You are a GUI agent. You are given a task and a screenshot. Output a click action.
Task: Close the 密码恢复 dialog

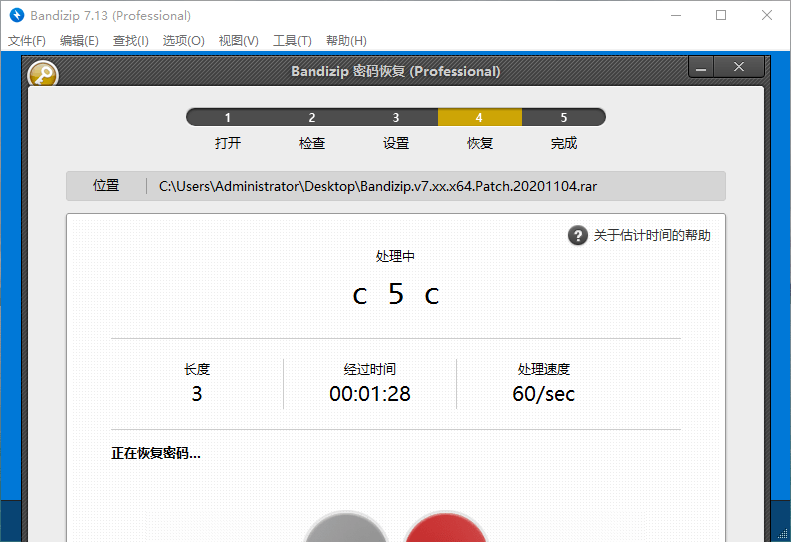tap(739, 67)
